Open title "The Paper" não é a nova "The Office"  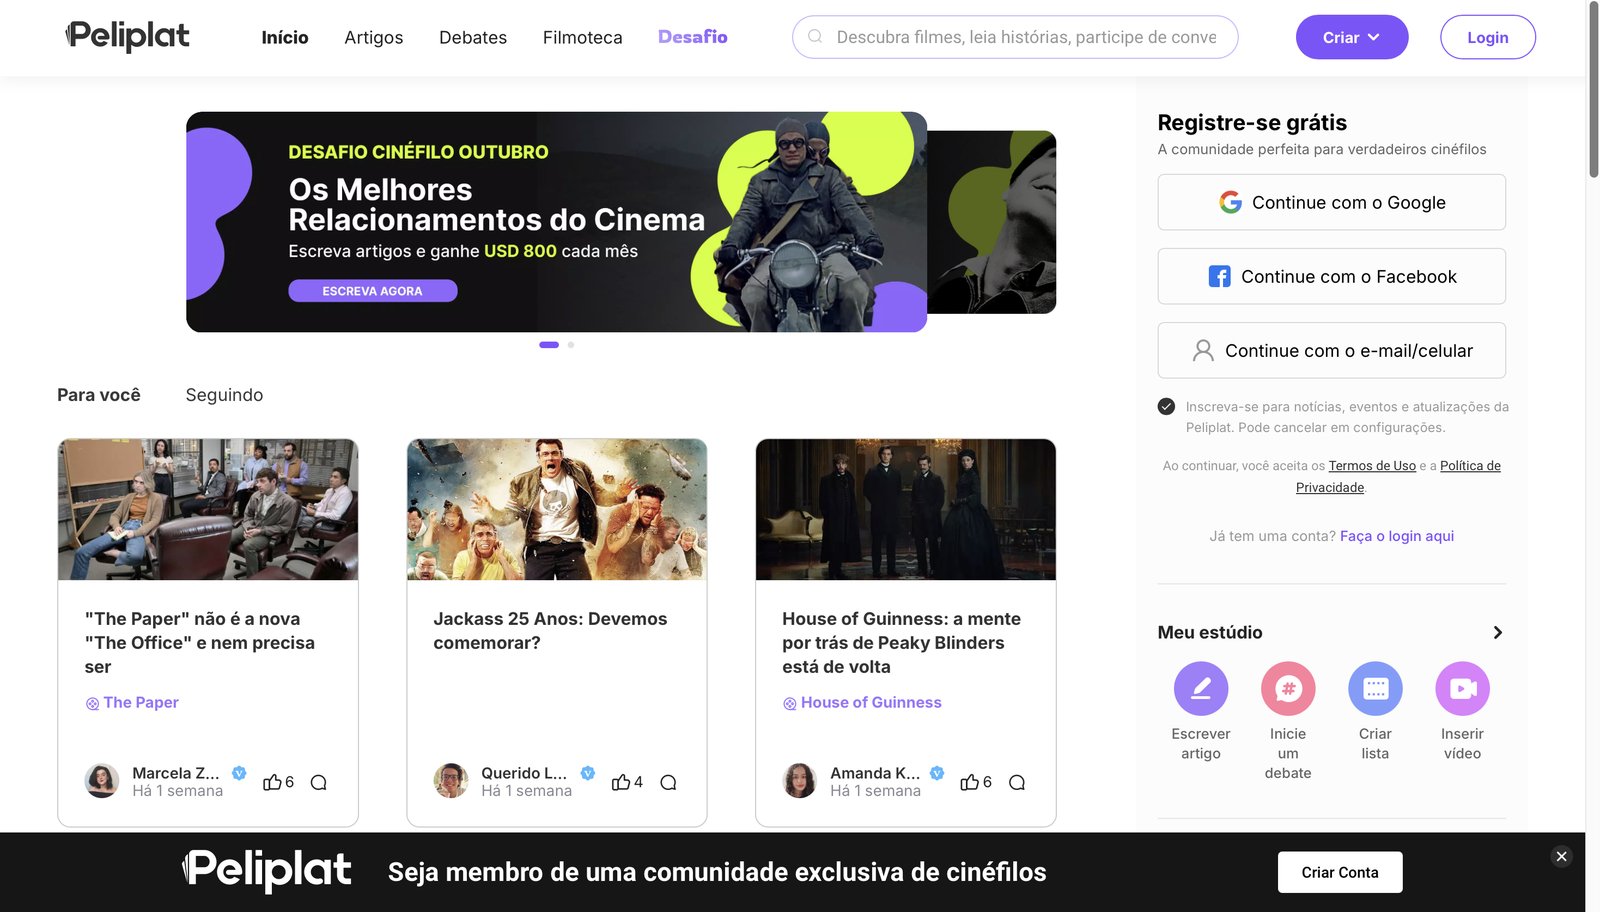pyautogui.click(x=200, y=643)
